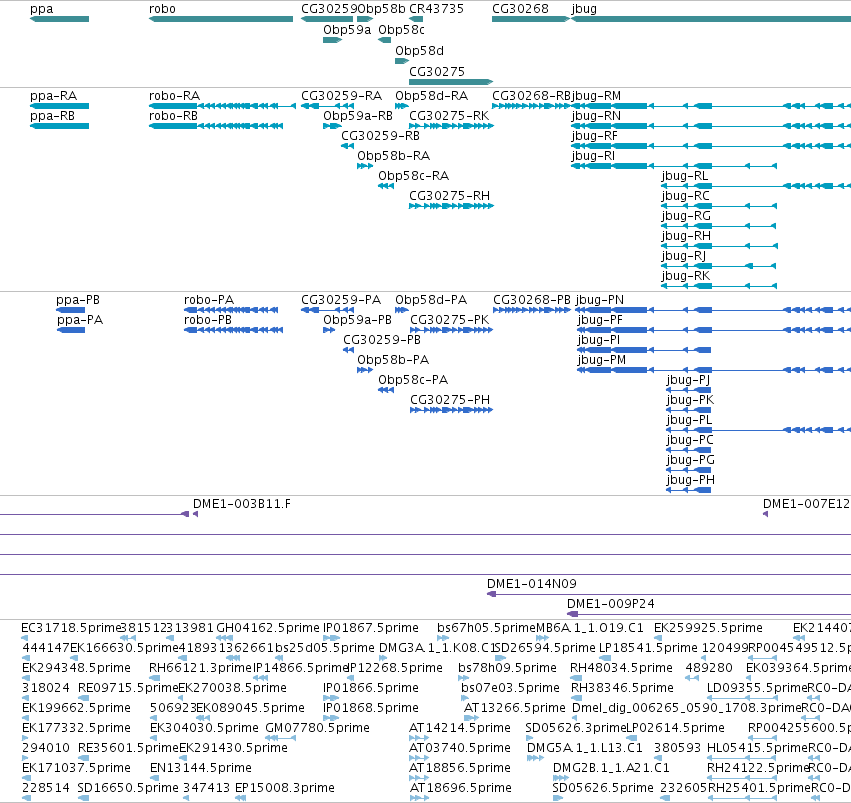Select the 'jbug-PI' protein label

point(599,340)
